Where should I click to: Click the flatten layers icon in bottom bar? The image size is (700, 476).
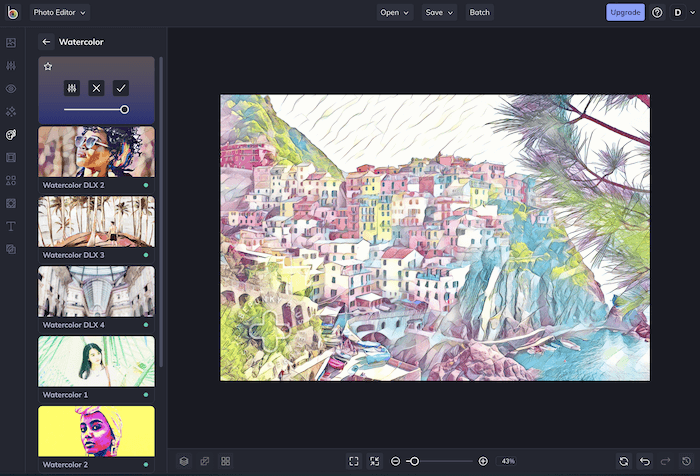click(205, 461)
